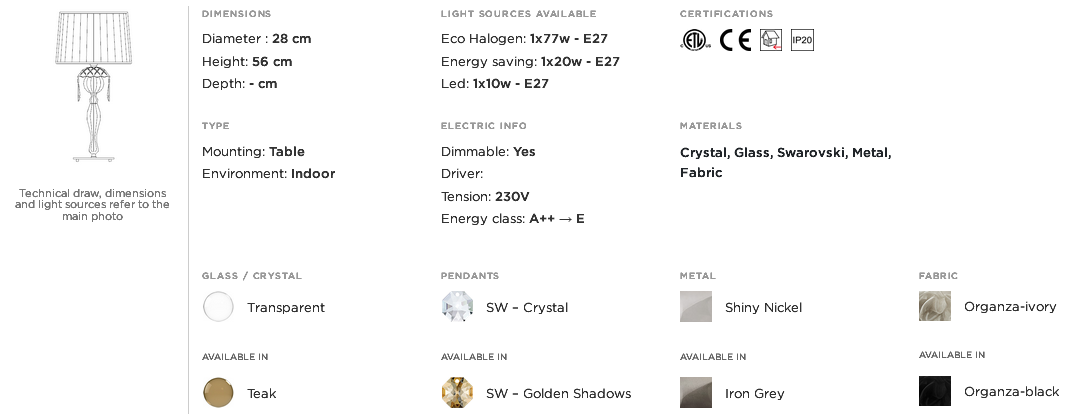Click the Organza-black label
This screenshot has width=1074, height=414.
[1012, 391]
